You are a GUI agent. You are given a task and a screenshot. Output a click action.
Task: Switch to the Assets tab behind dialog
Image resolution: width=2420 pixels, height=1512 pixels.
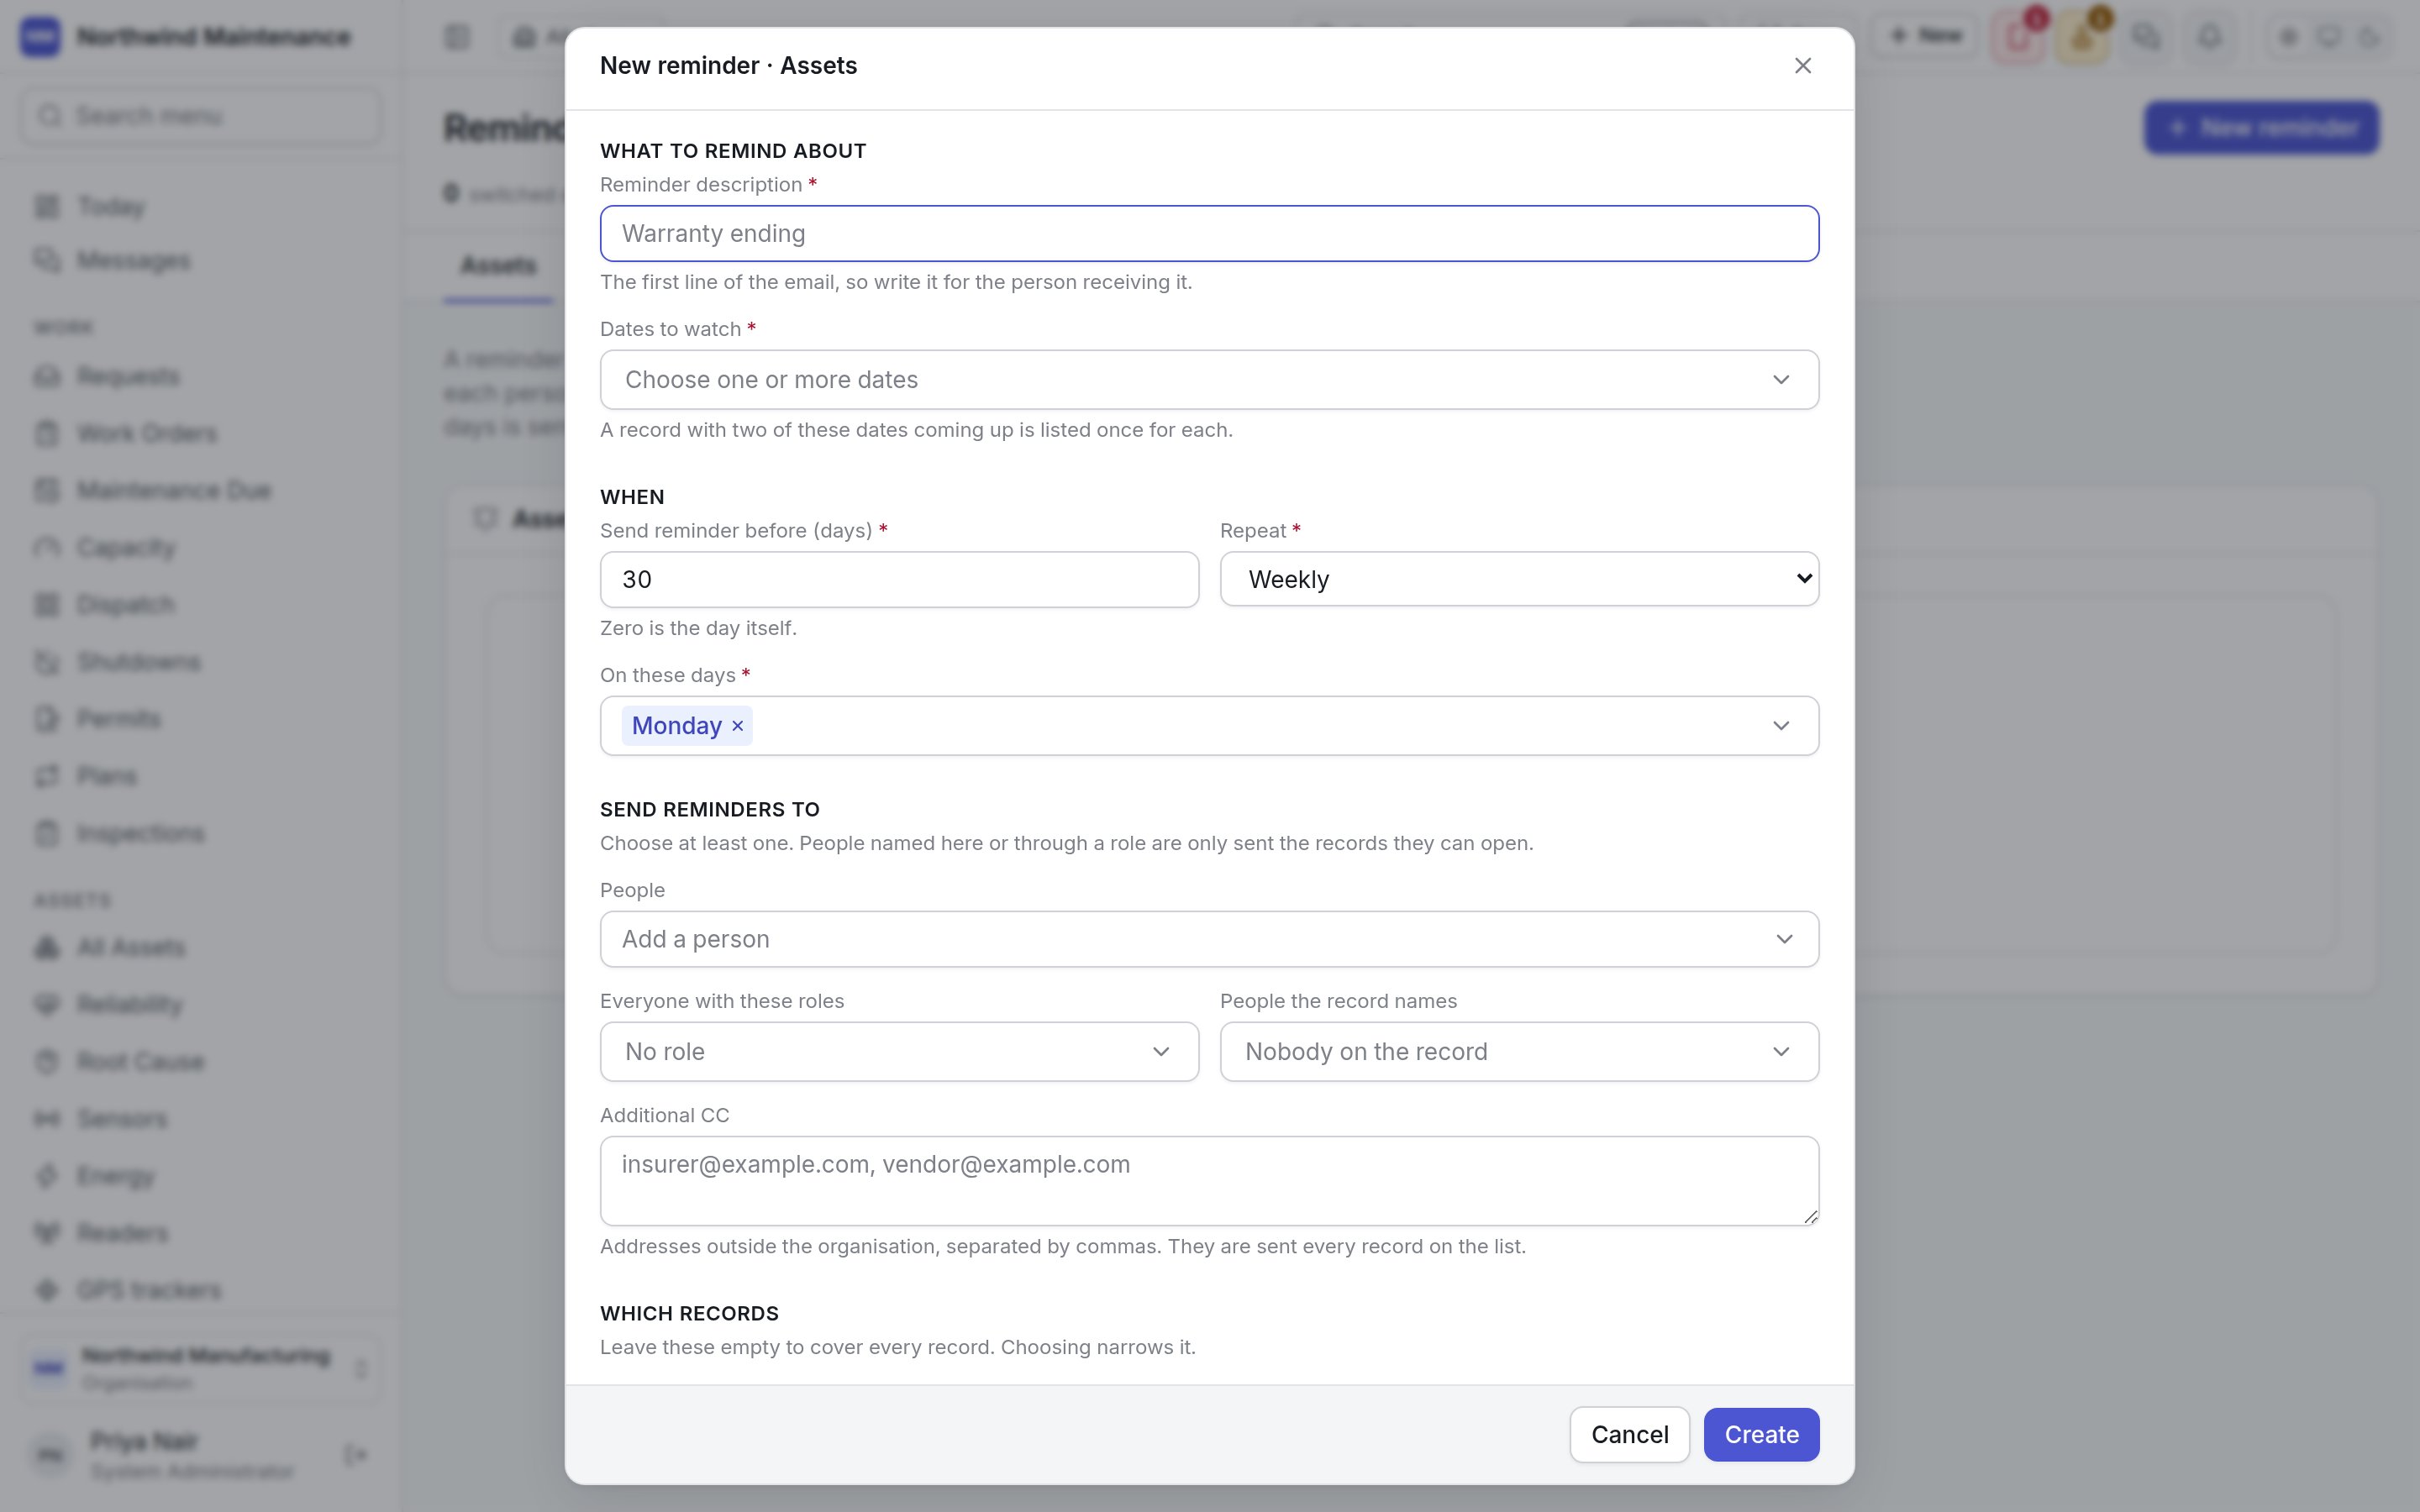click(x=498, y=266)
